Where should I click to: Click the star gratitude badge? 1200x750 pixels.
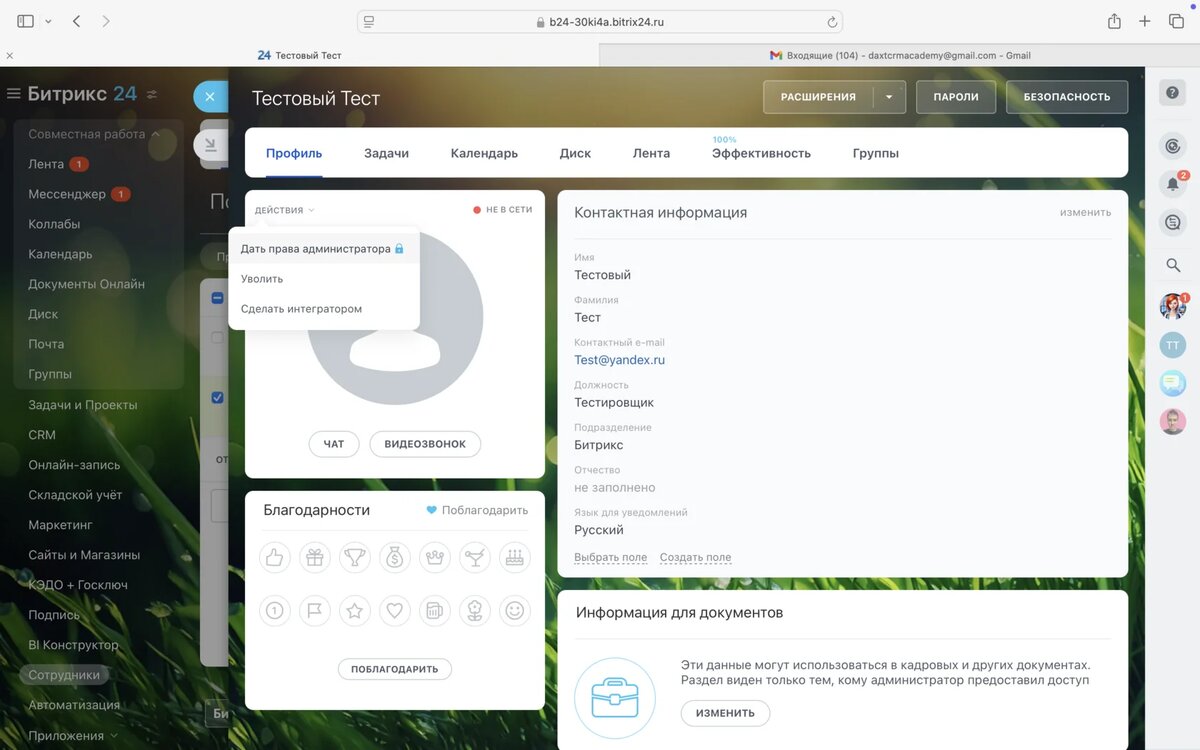pos(355,610)
